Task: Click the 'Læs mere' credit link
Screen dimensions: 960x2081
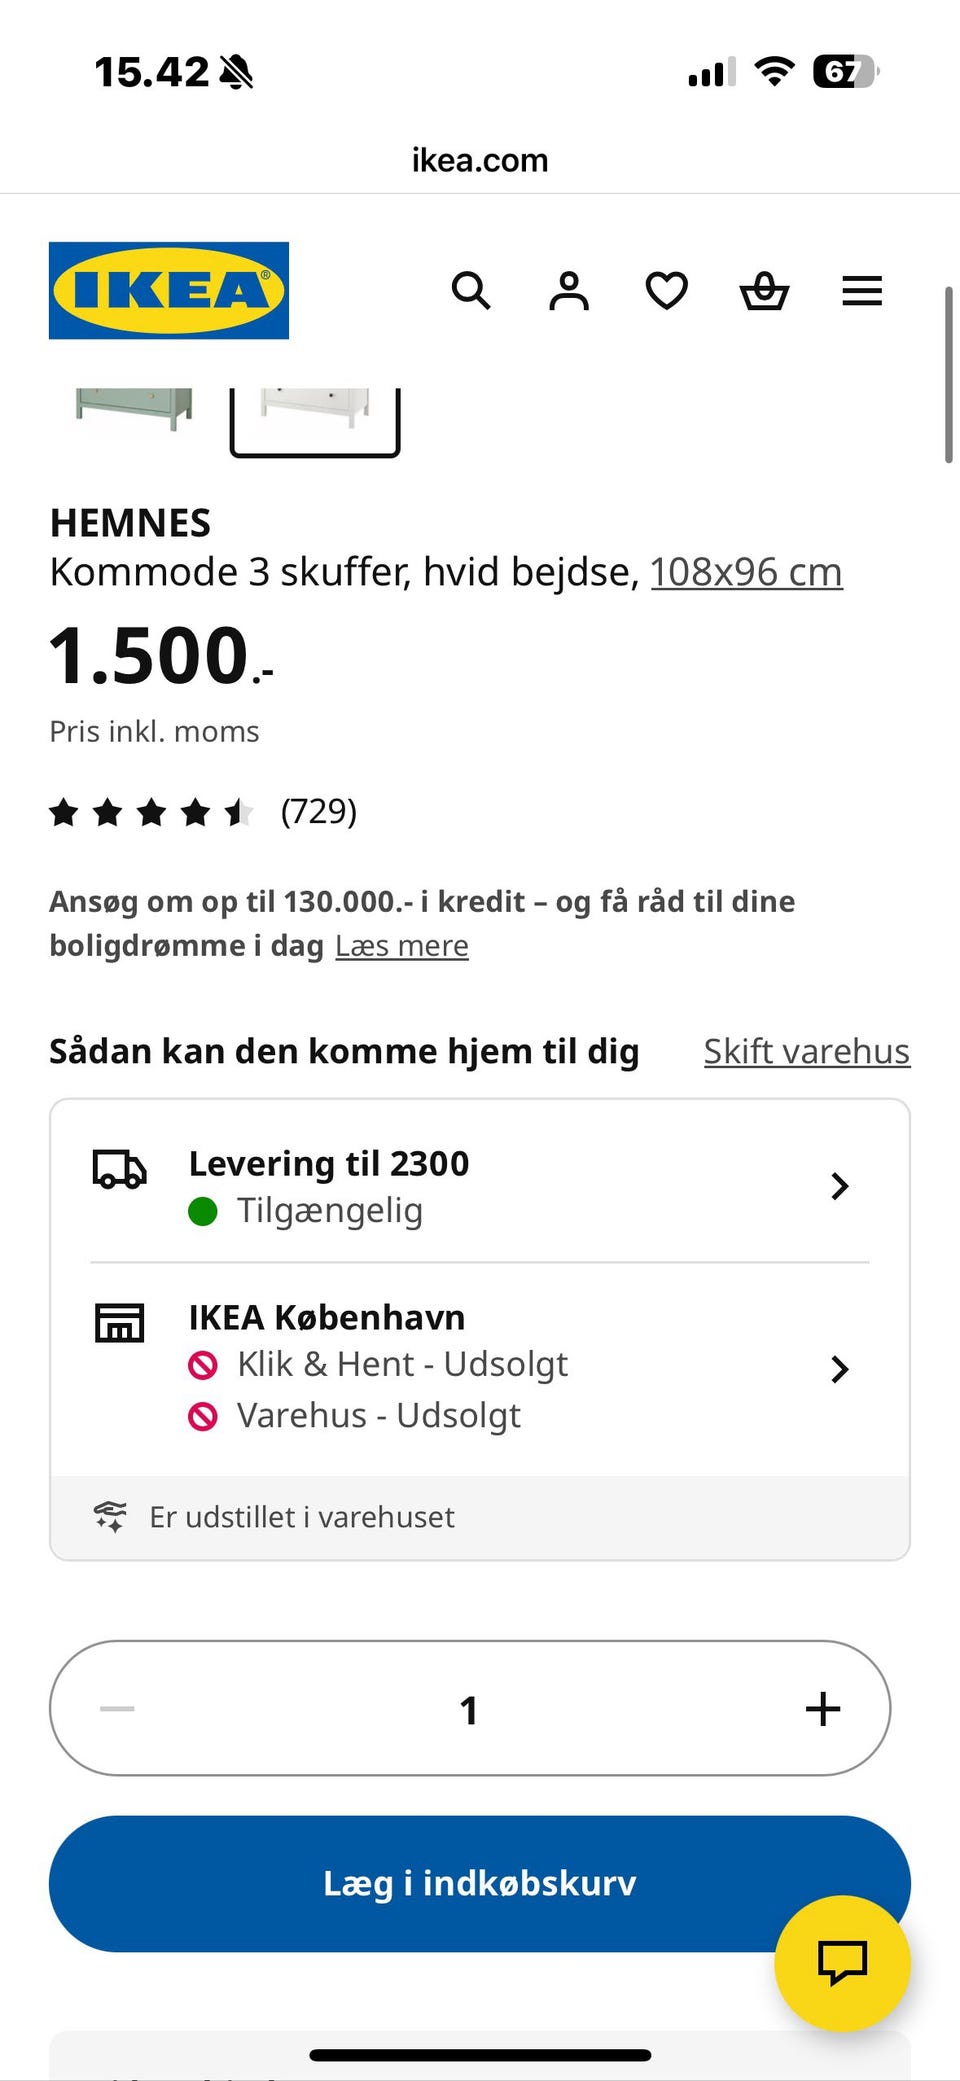Action: coord(401,946)
